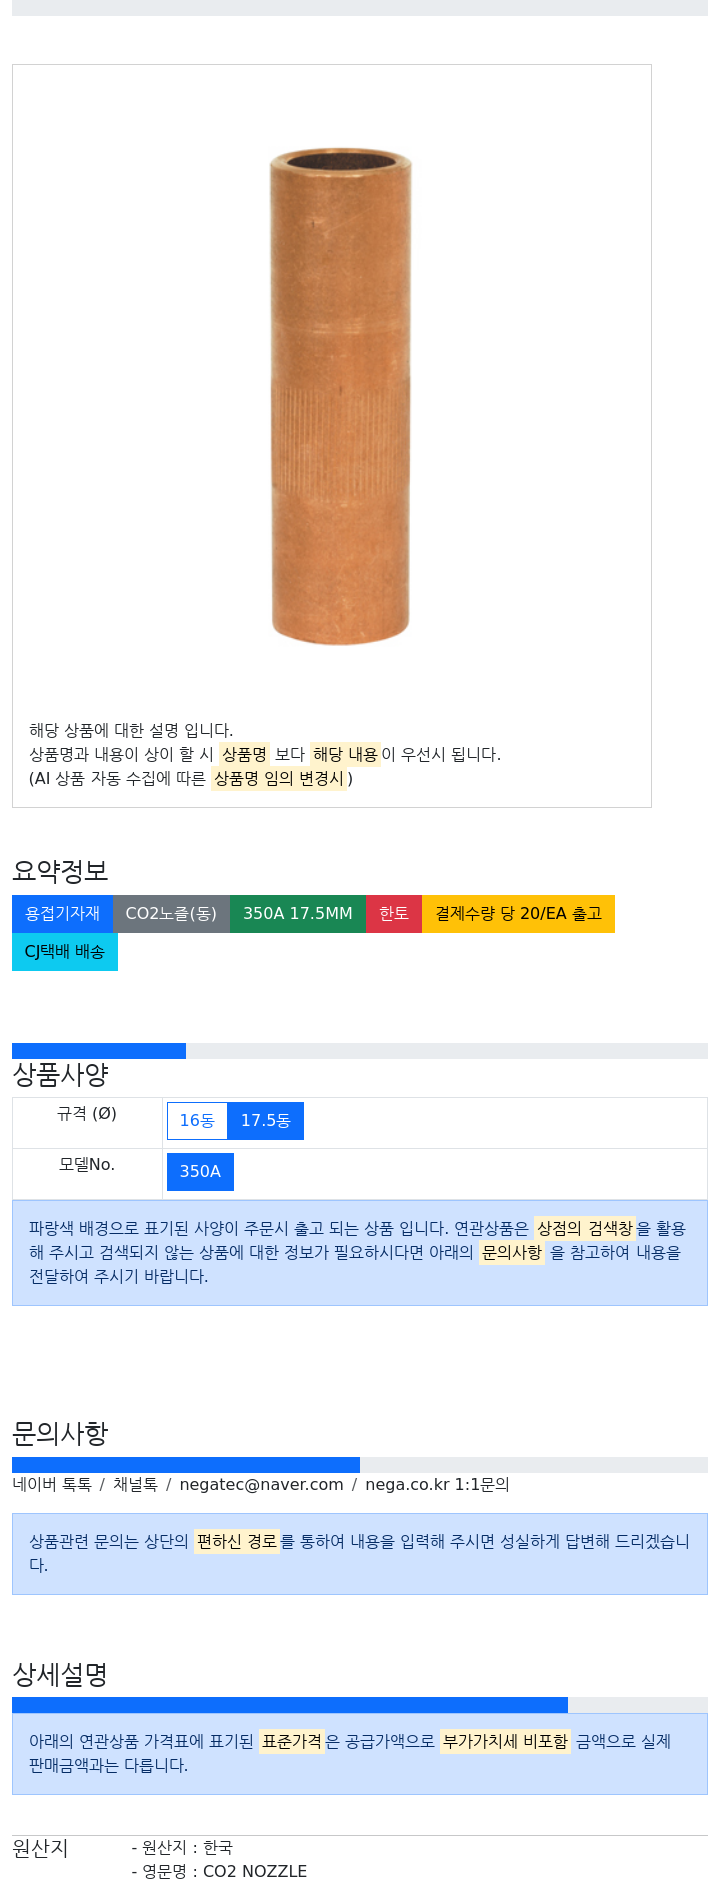Viewport: 720px width, 1884px height.
Task: Open the 네이버 톡톡 inquiry link
Action: [52, 1485]
